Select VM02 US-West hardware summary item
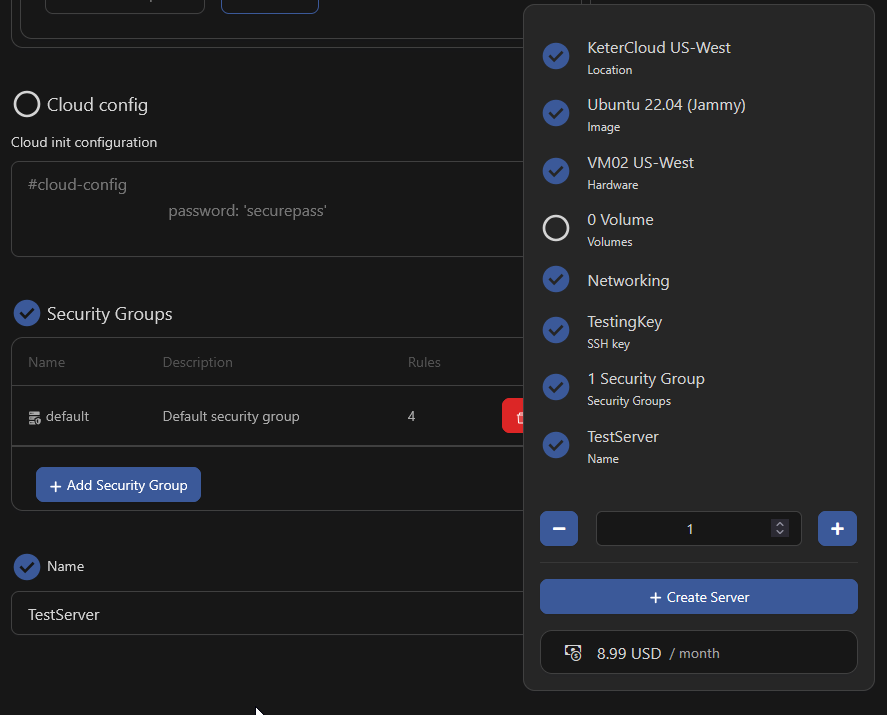887x715 pixels. (x=640, y=171)
